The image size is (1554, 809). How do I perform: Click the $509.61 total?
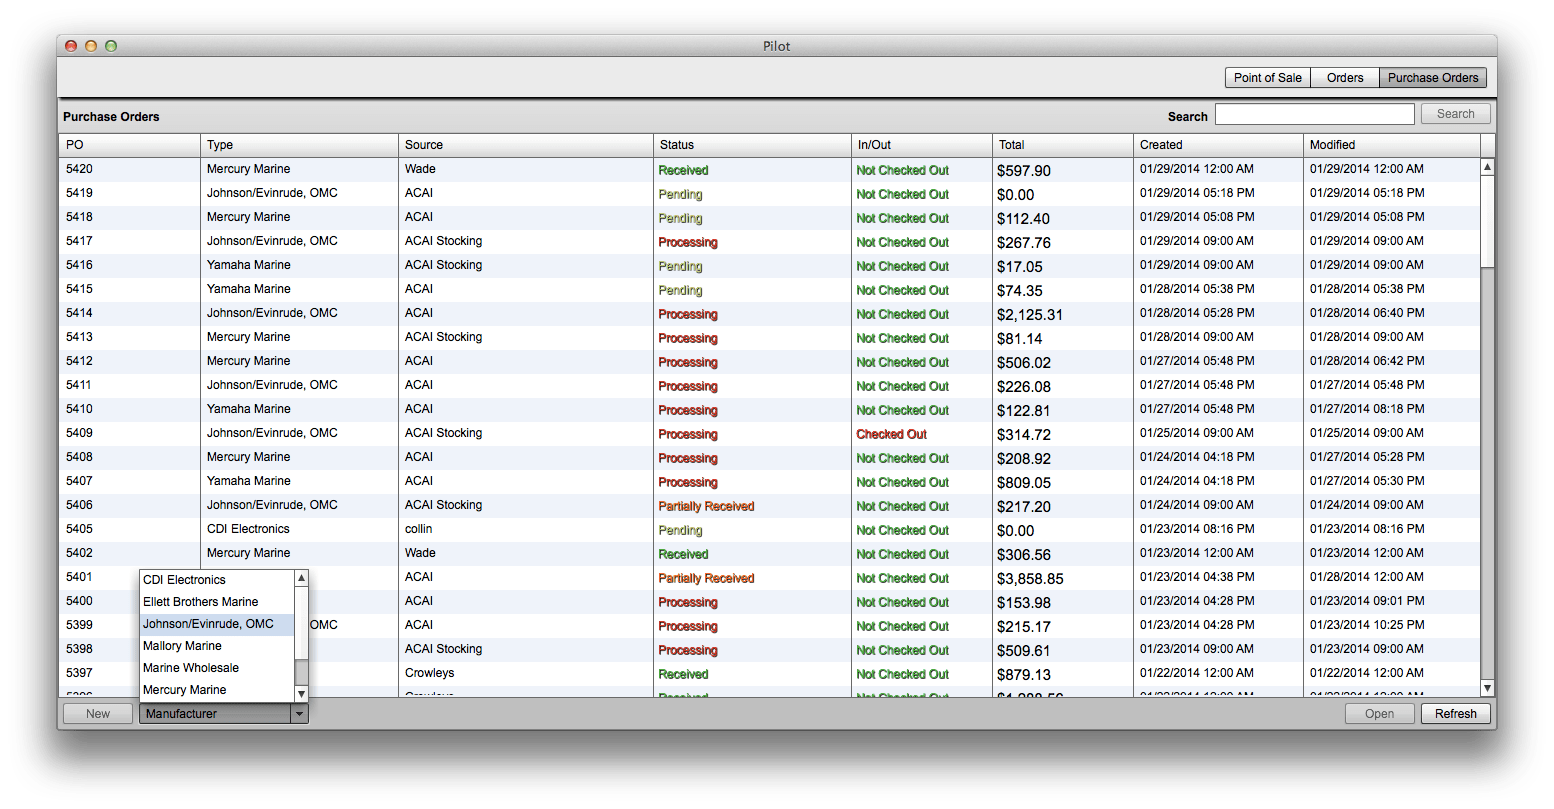(1024, 651)
